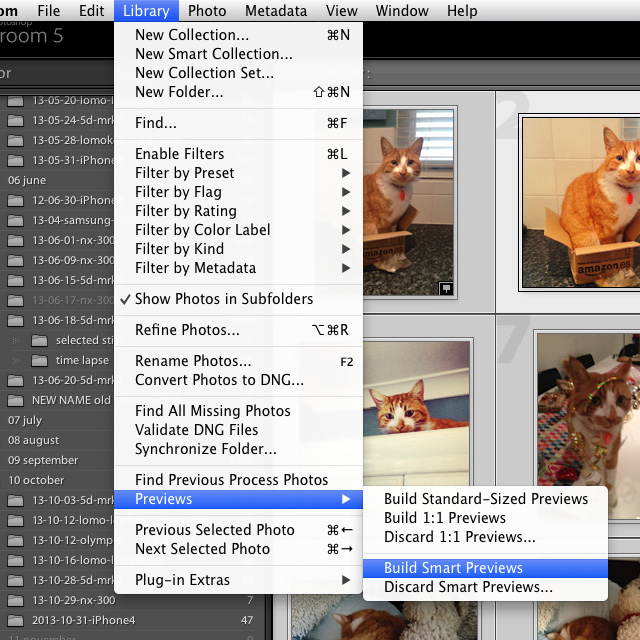The height and width of the screenshot is (640, 640).
Task: Click the 'time lapse' subfolder icon
Action: [40, 360]
